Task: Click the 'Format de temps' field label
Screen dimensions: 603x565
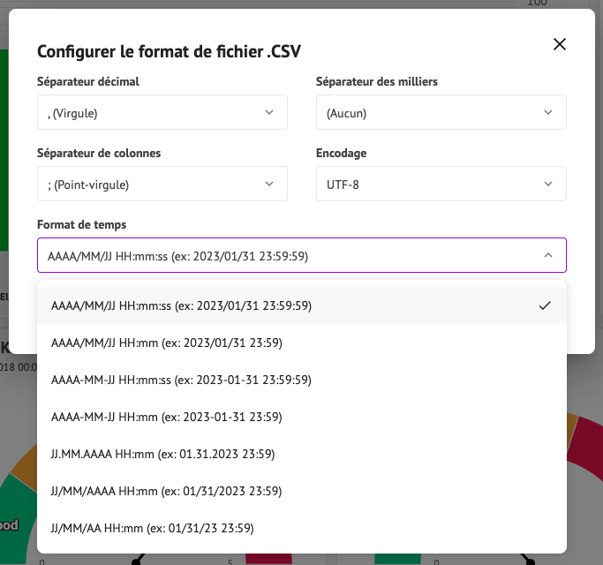Action: [x=82, y=225]
